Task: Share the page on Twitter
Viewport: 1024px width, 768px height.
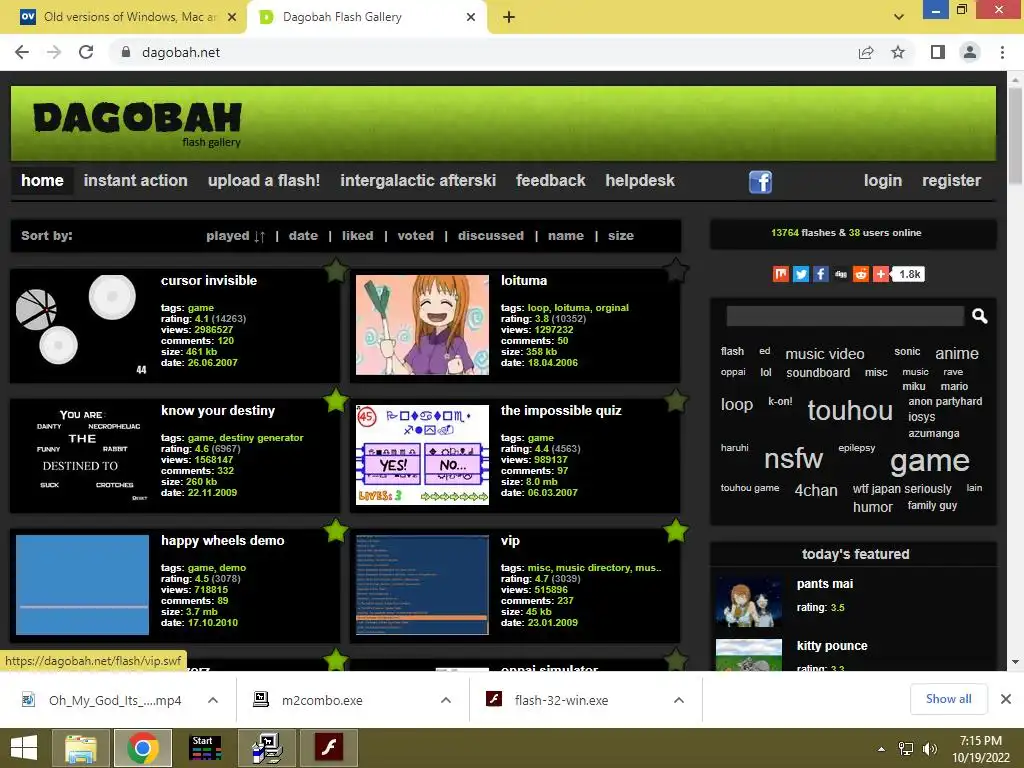Action: tap(801, 274)
